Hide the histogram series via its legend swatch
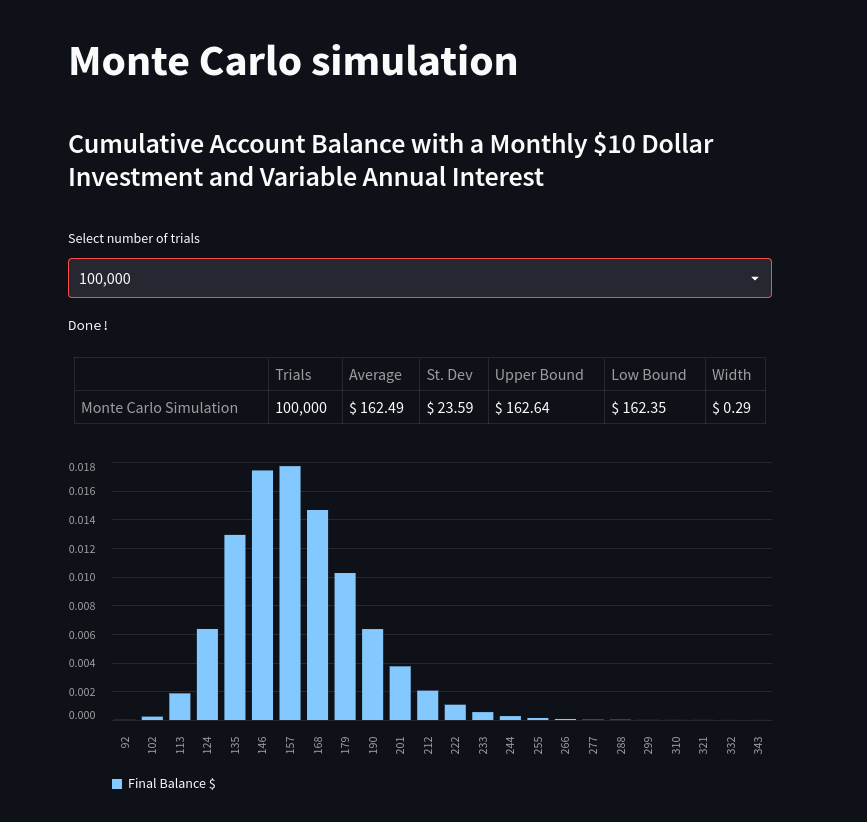Screen dimensions: 867x822 coord(117,783)
